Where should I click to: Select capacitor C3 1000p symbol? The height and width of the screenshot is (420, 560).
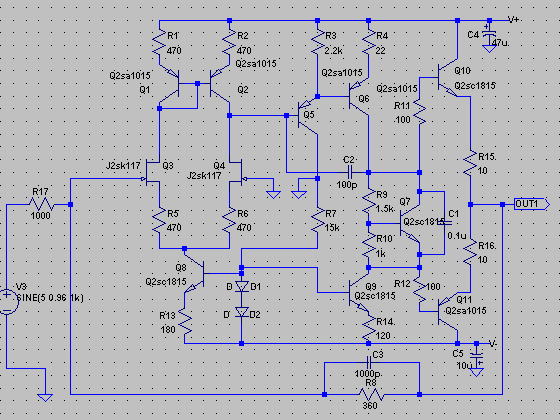tap(370, 362)
